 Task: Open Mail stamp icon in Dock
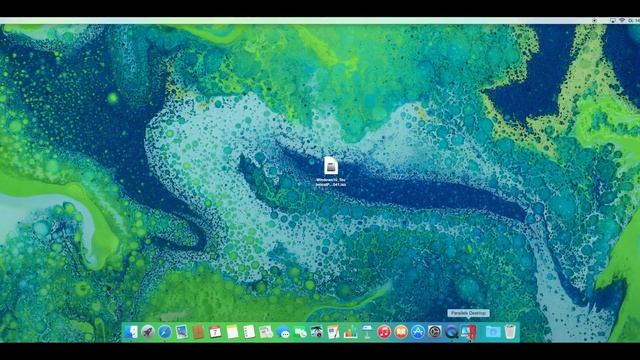(x=182, y=332)
